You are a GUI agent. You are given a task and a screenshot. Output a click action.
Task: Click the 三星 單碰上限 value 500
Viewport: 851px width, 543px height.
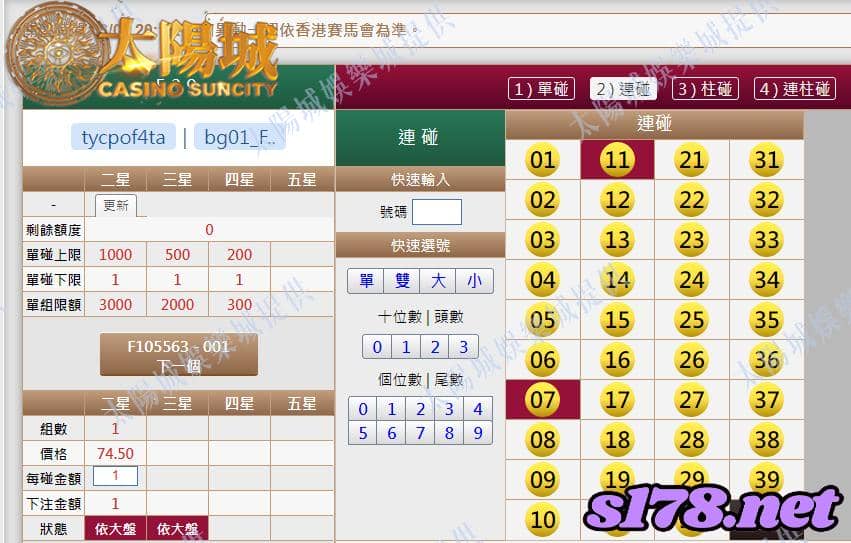click(177, 255)
